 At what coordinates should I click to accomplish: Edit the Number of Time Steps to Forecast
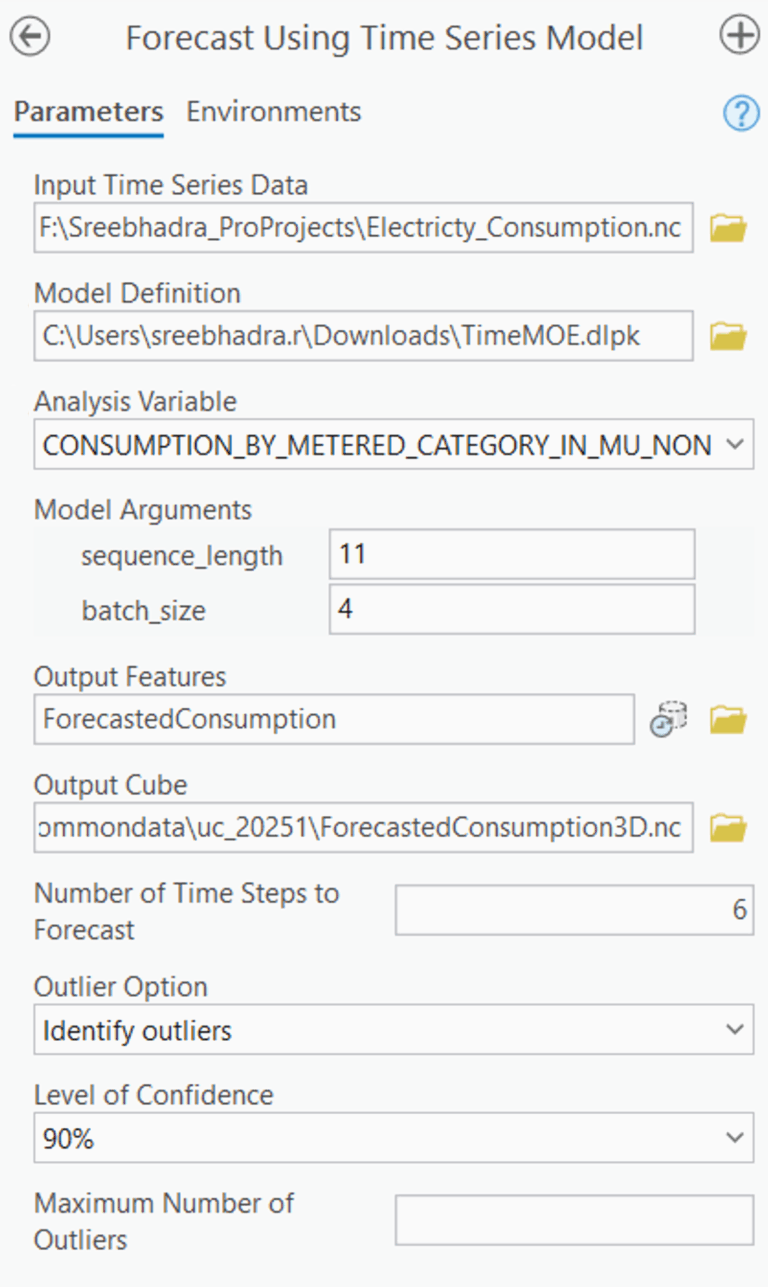574,909
